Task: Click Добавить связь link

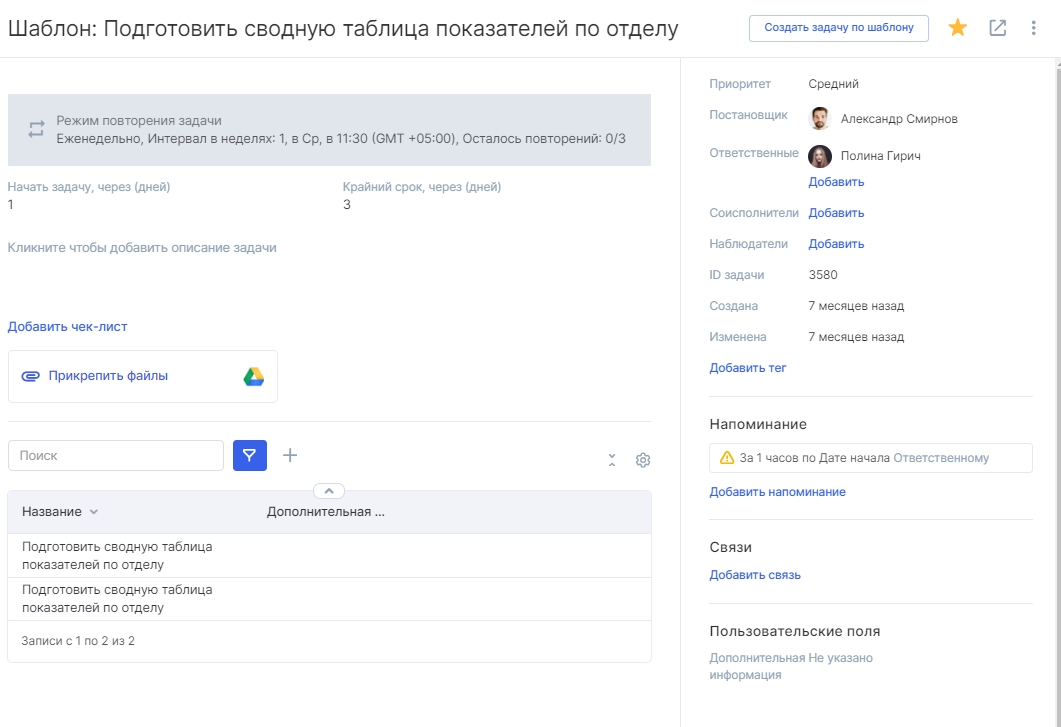Action: point(755,575)
